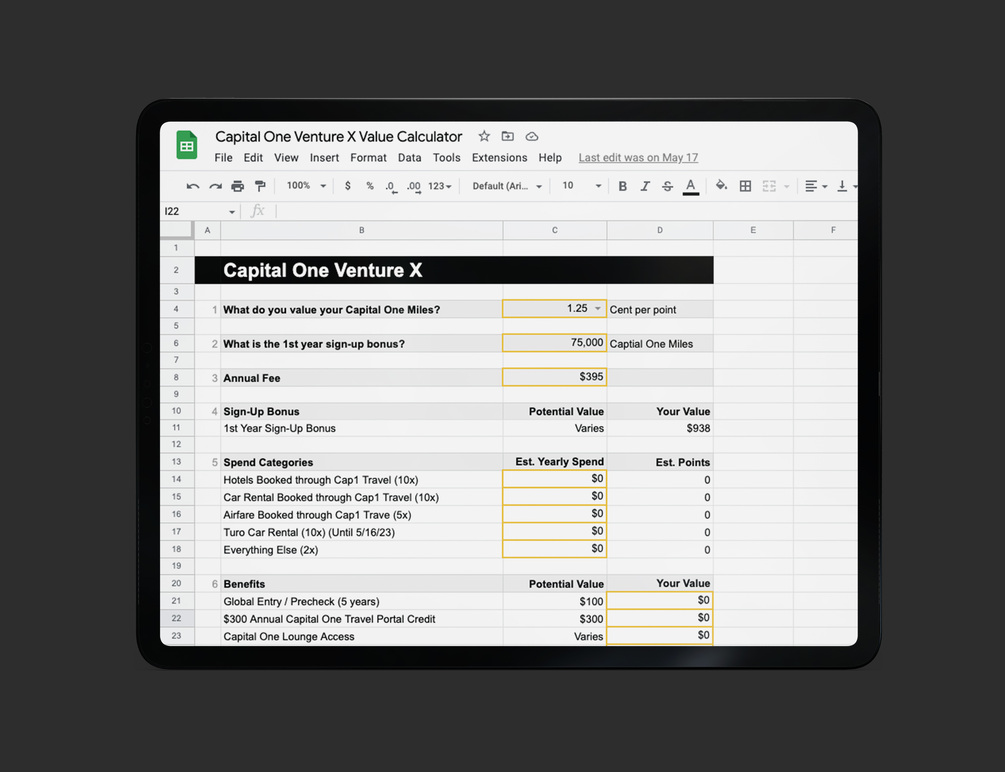Click Everything Else (2x) spend cell

click(x=554, y=549)
